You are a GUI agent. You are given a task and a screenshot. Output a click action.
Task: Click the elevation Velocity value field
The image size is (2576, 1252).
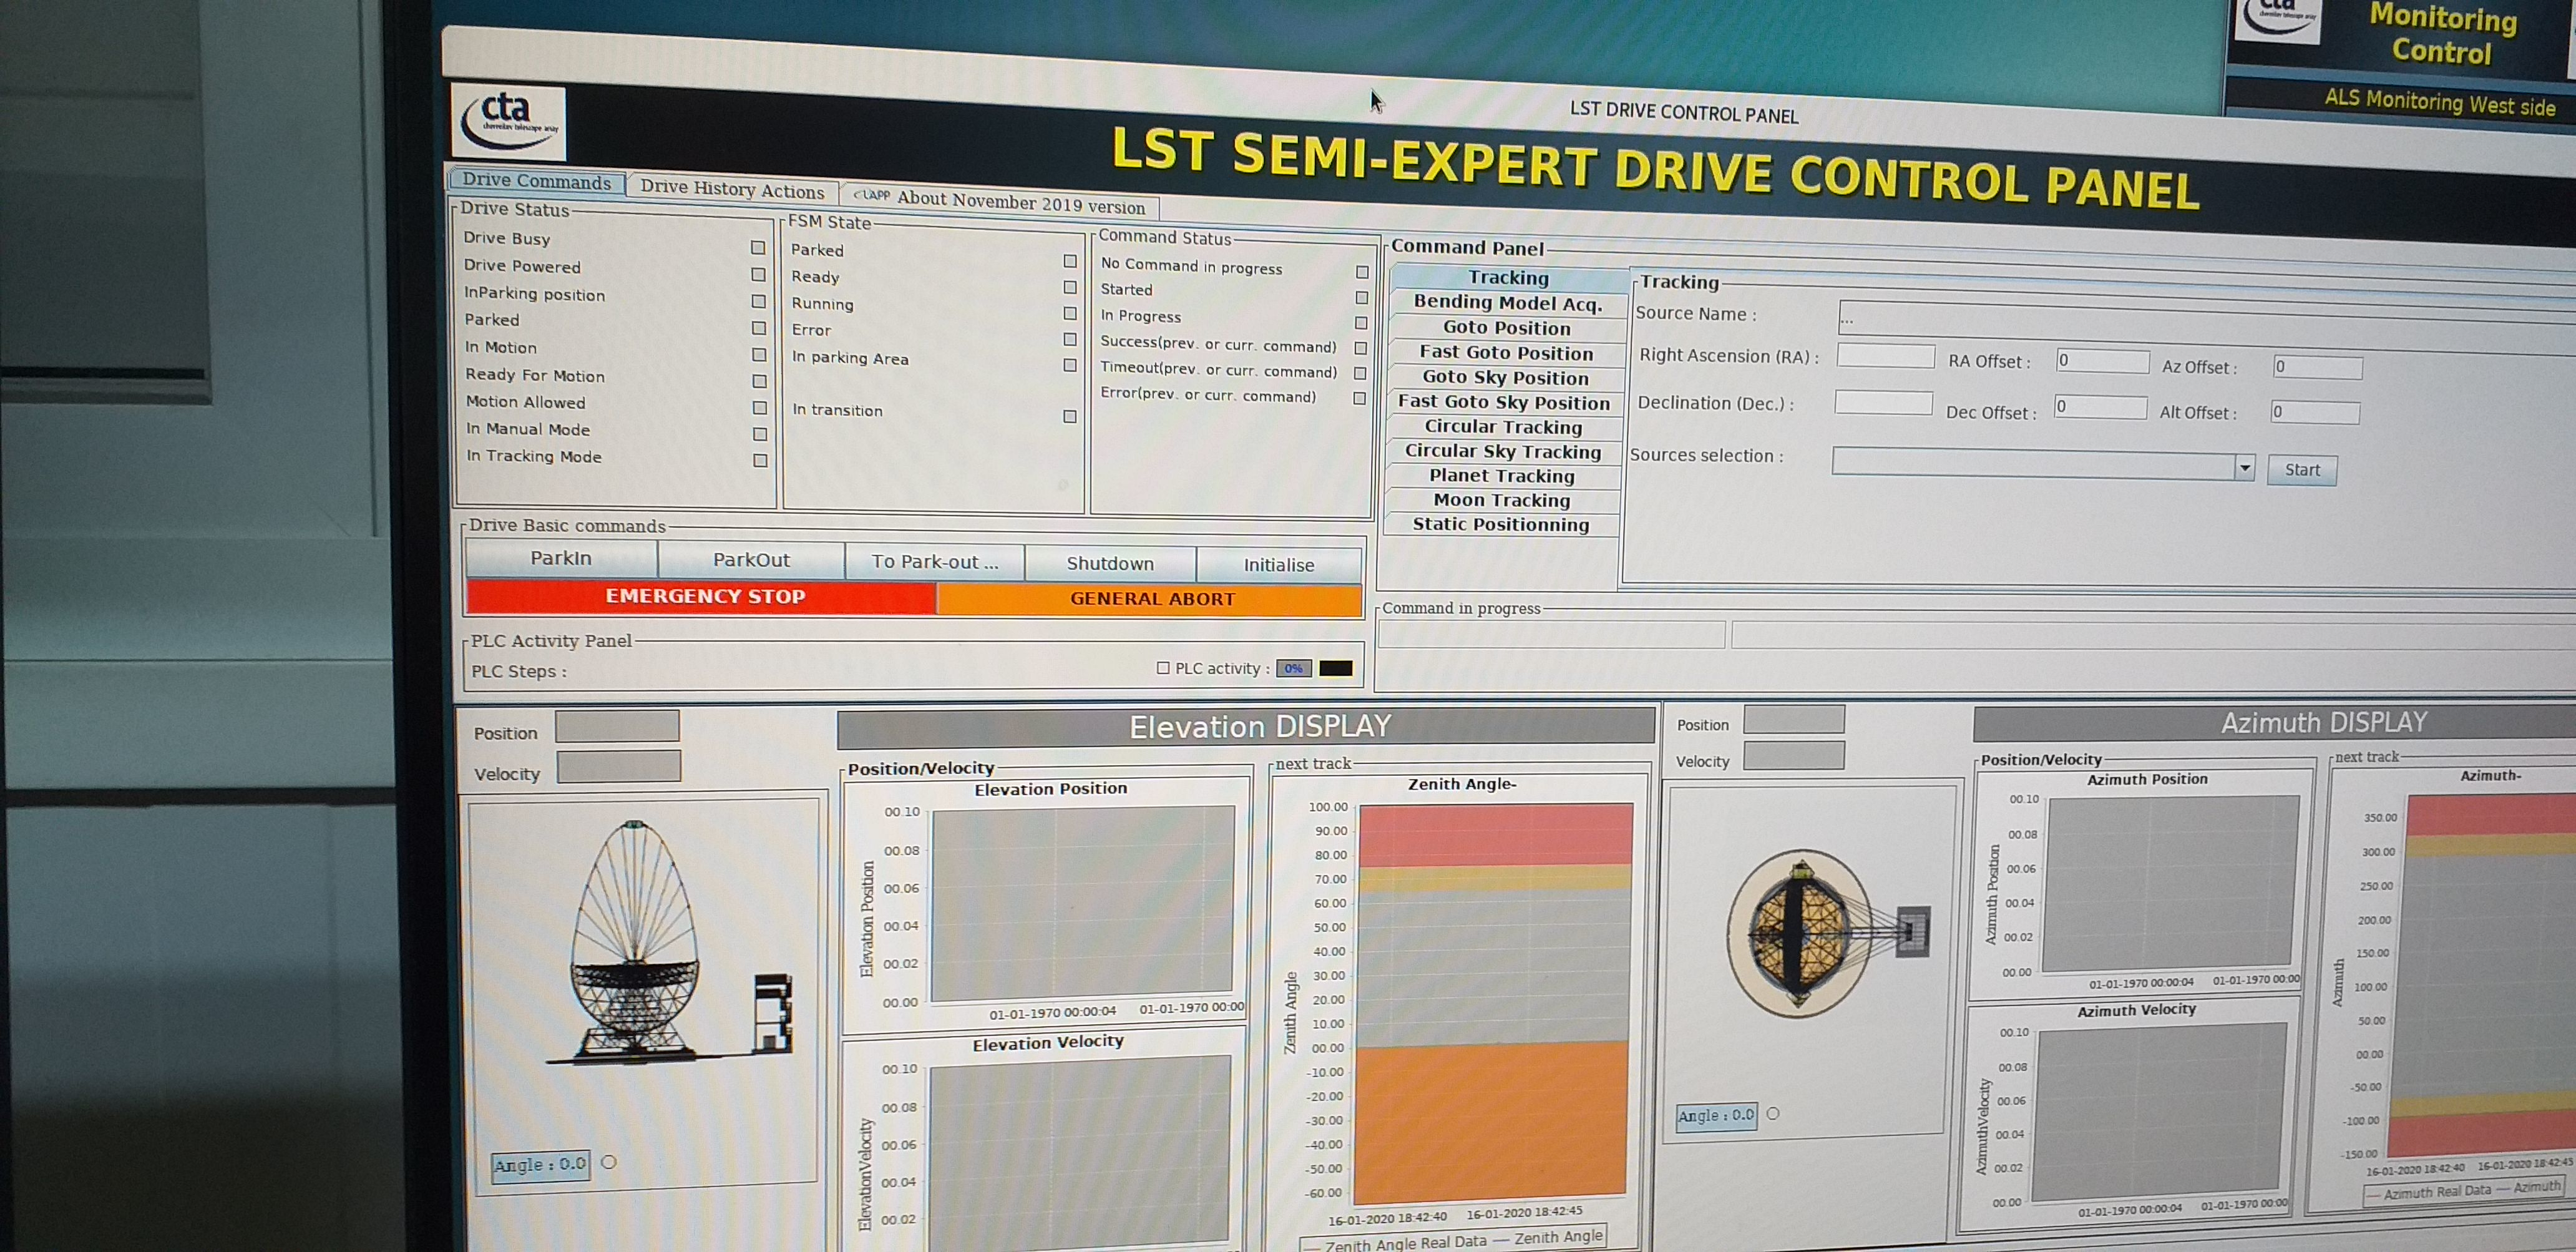click(x=619, y=767)
